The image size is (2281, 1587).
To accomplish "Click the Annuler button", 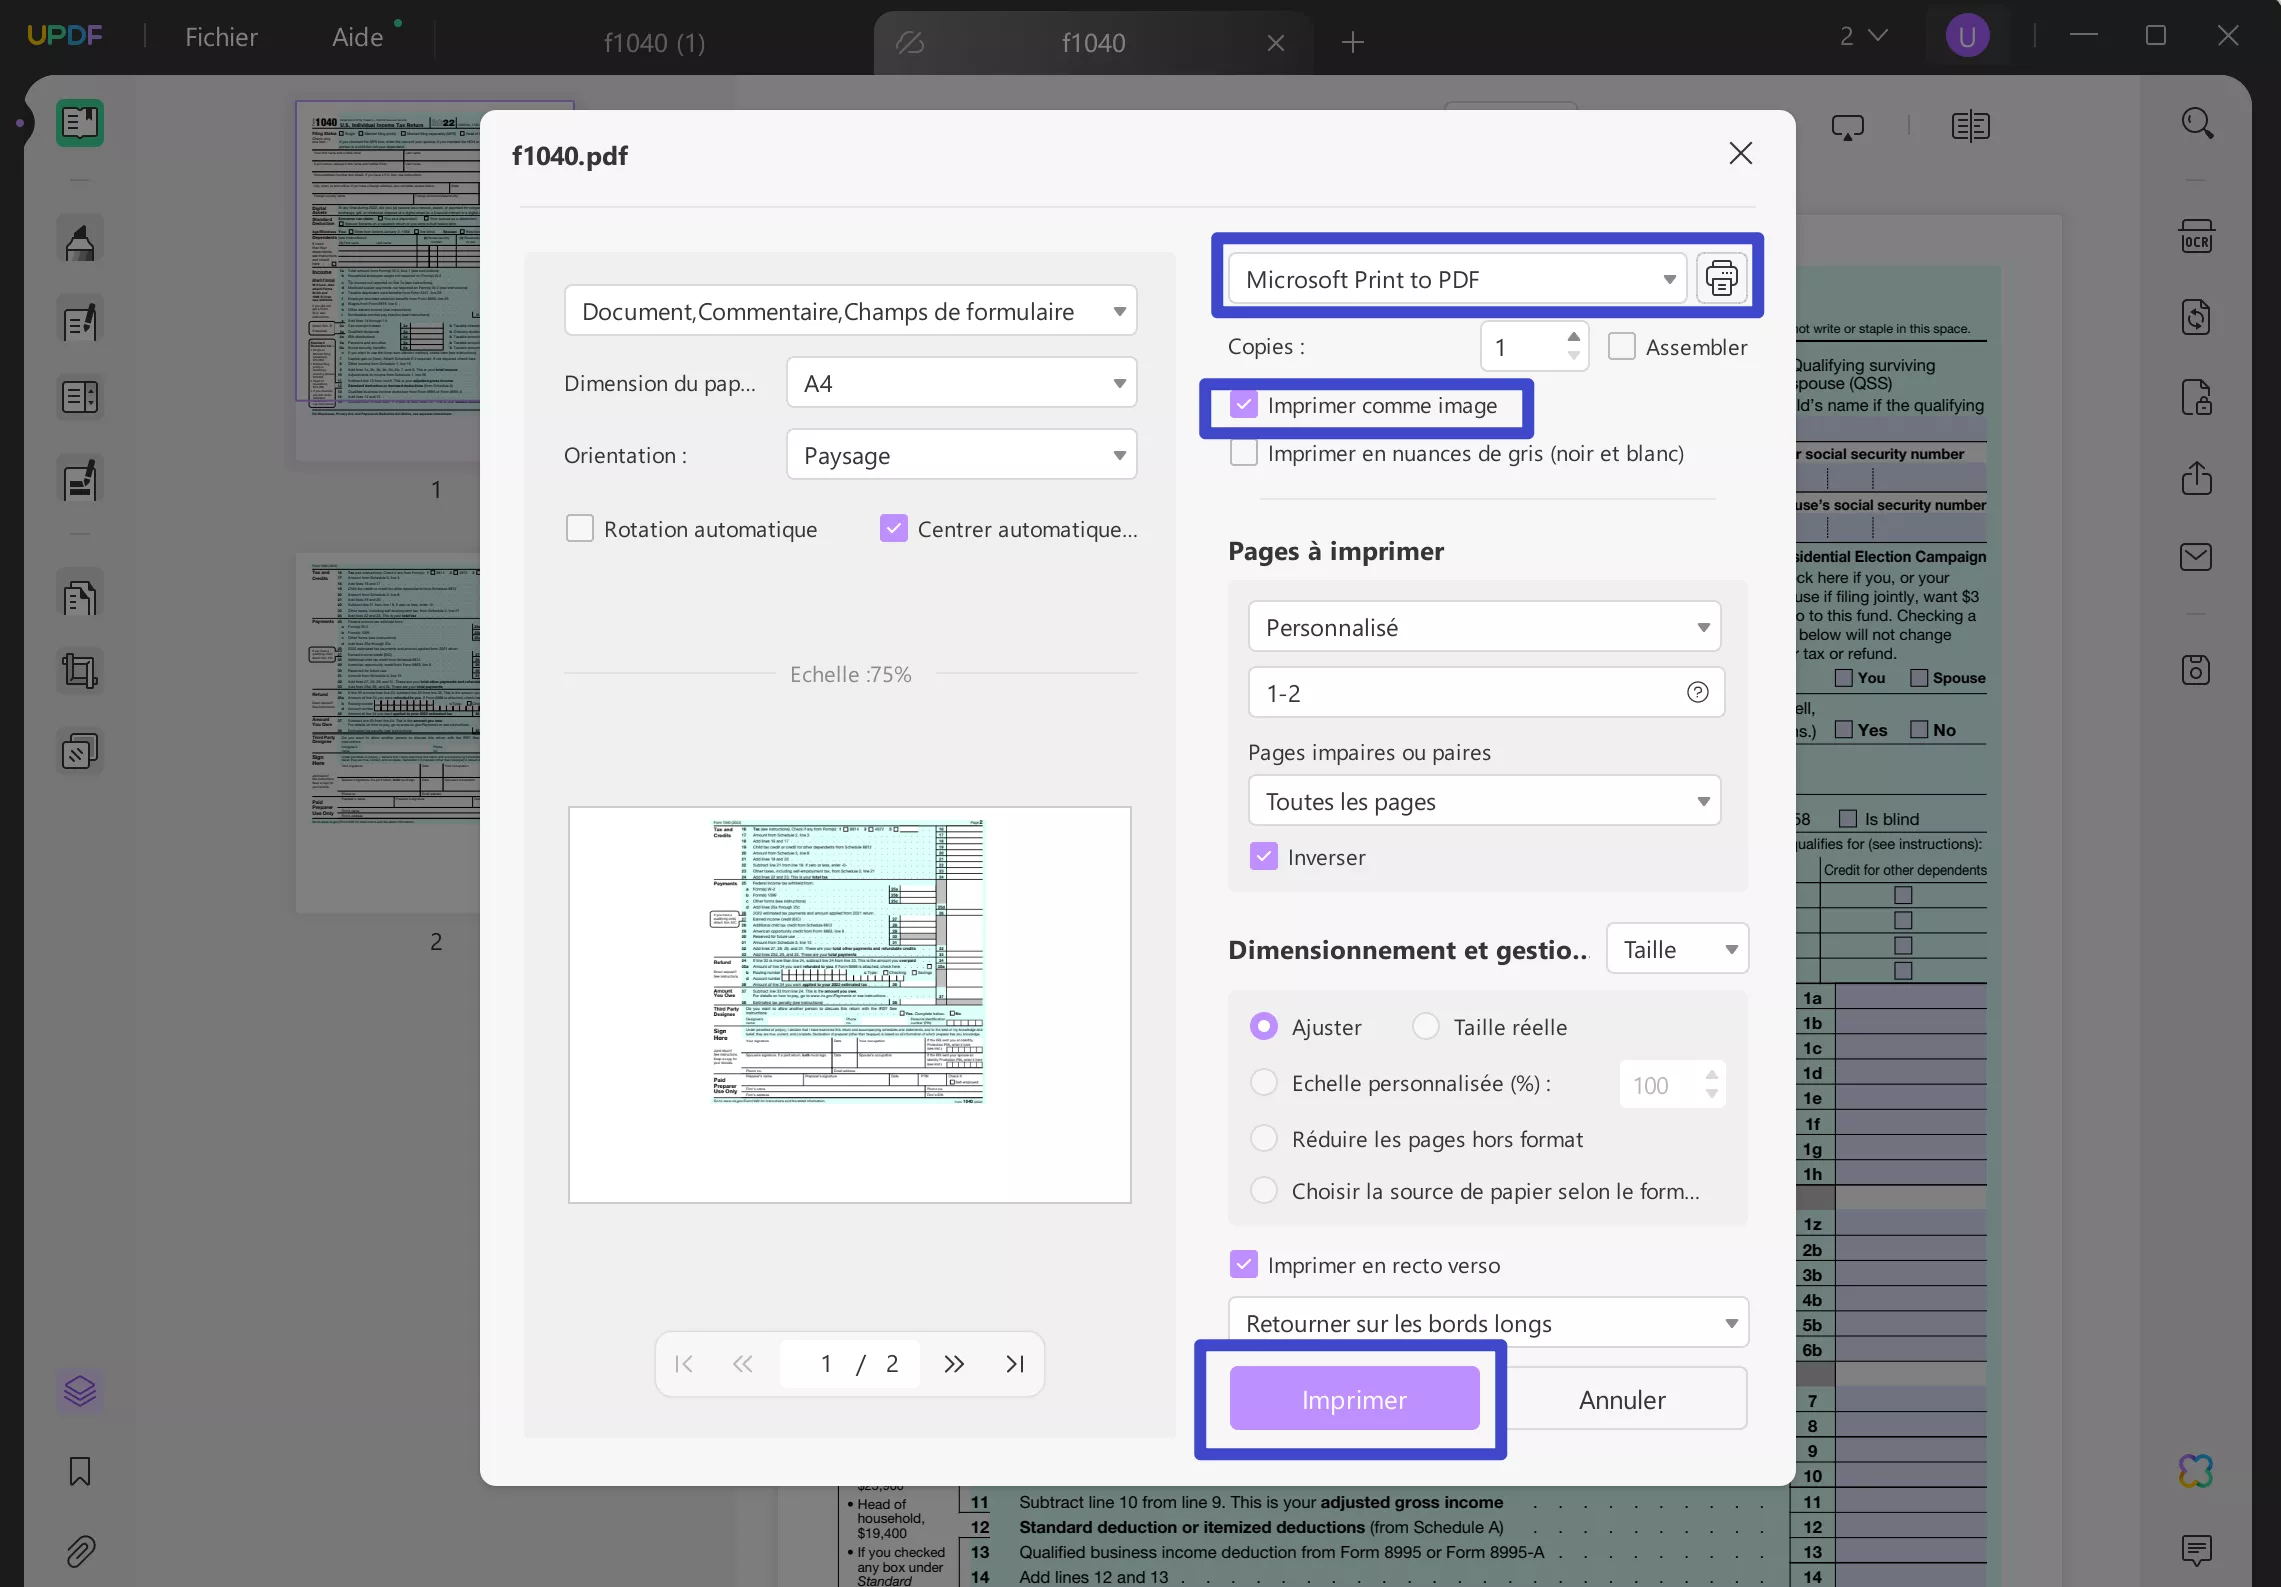I will click(1620, 1399).
